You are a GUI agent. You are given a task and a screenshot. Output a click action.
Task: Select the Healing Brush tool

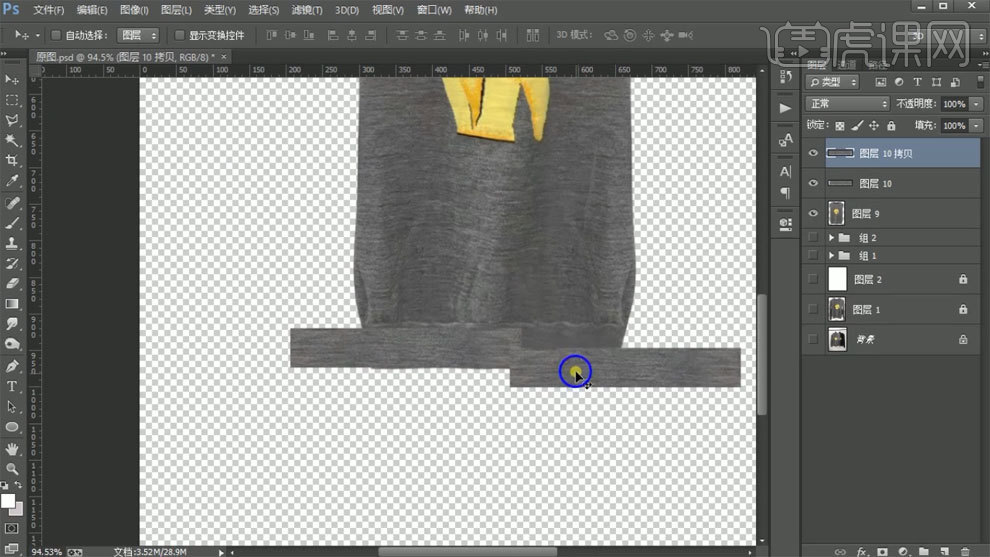tap(11, 203)
